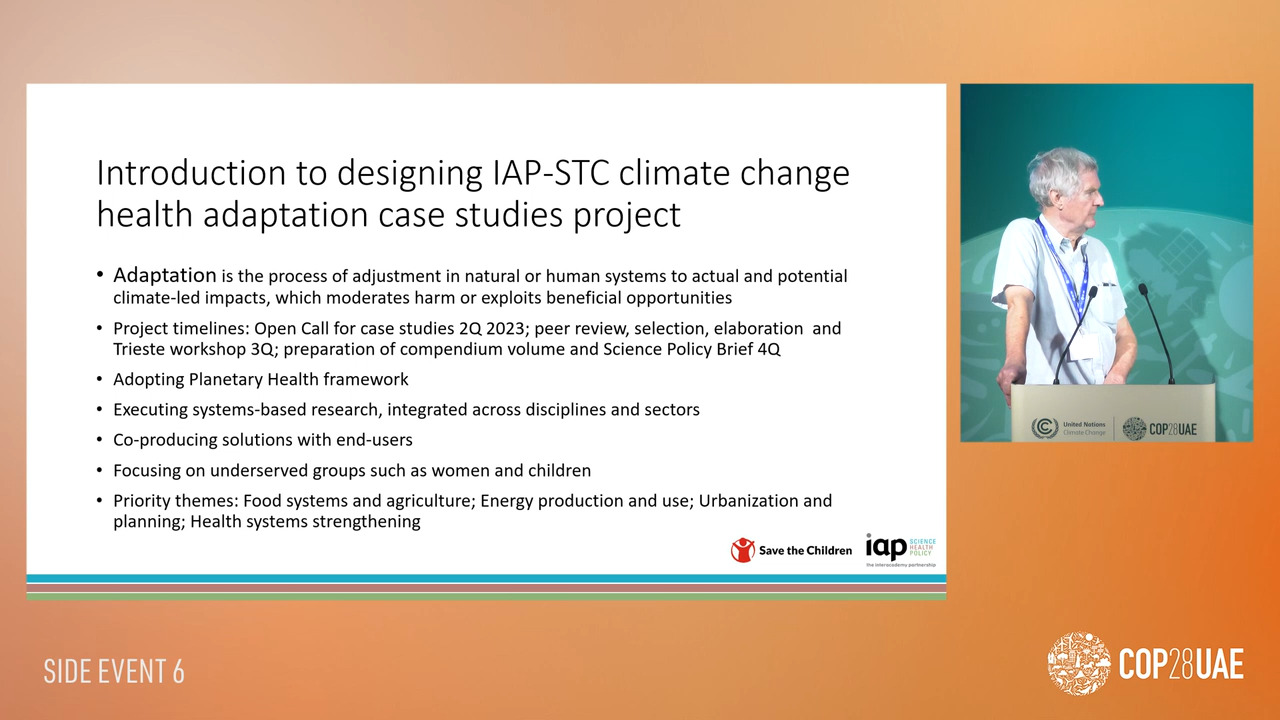Click the IAP Science Health Policy logo
The height and width of the screenshot is (720, 1280).
pos(899,549)
